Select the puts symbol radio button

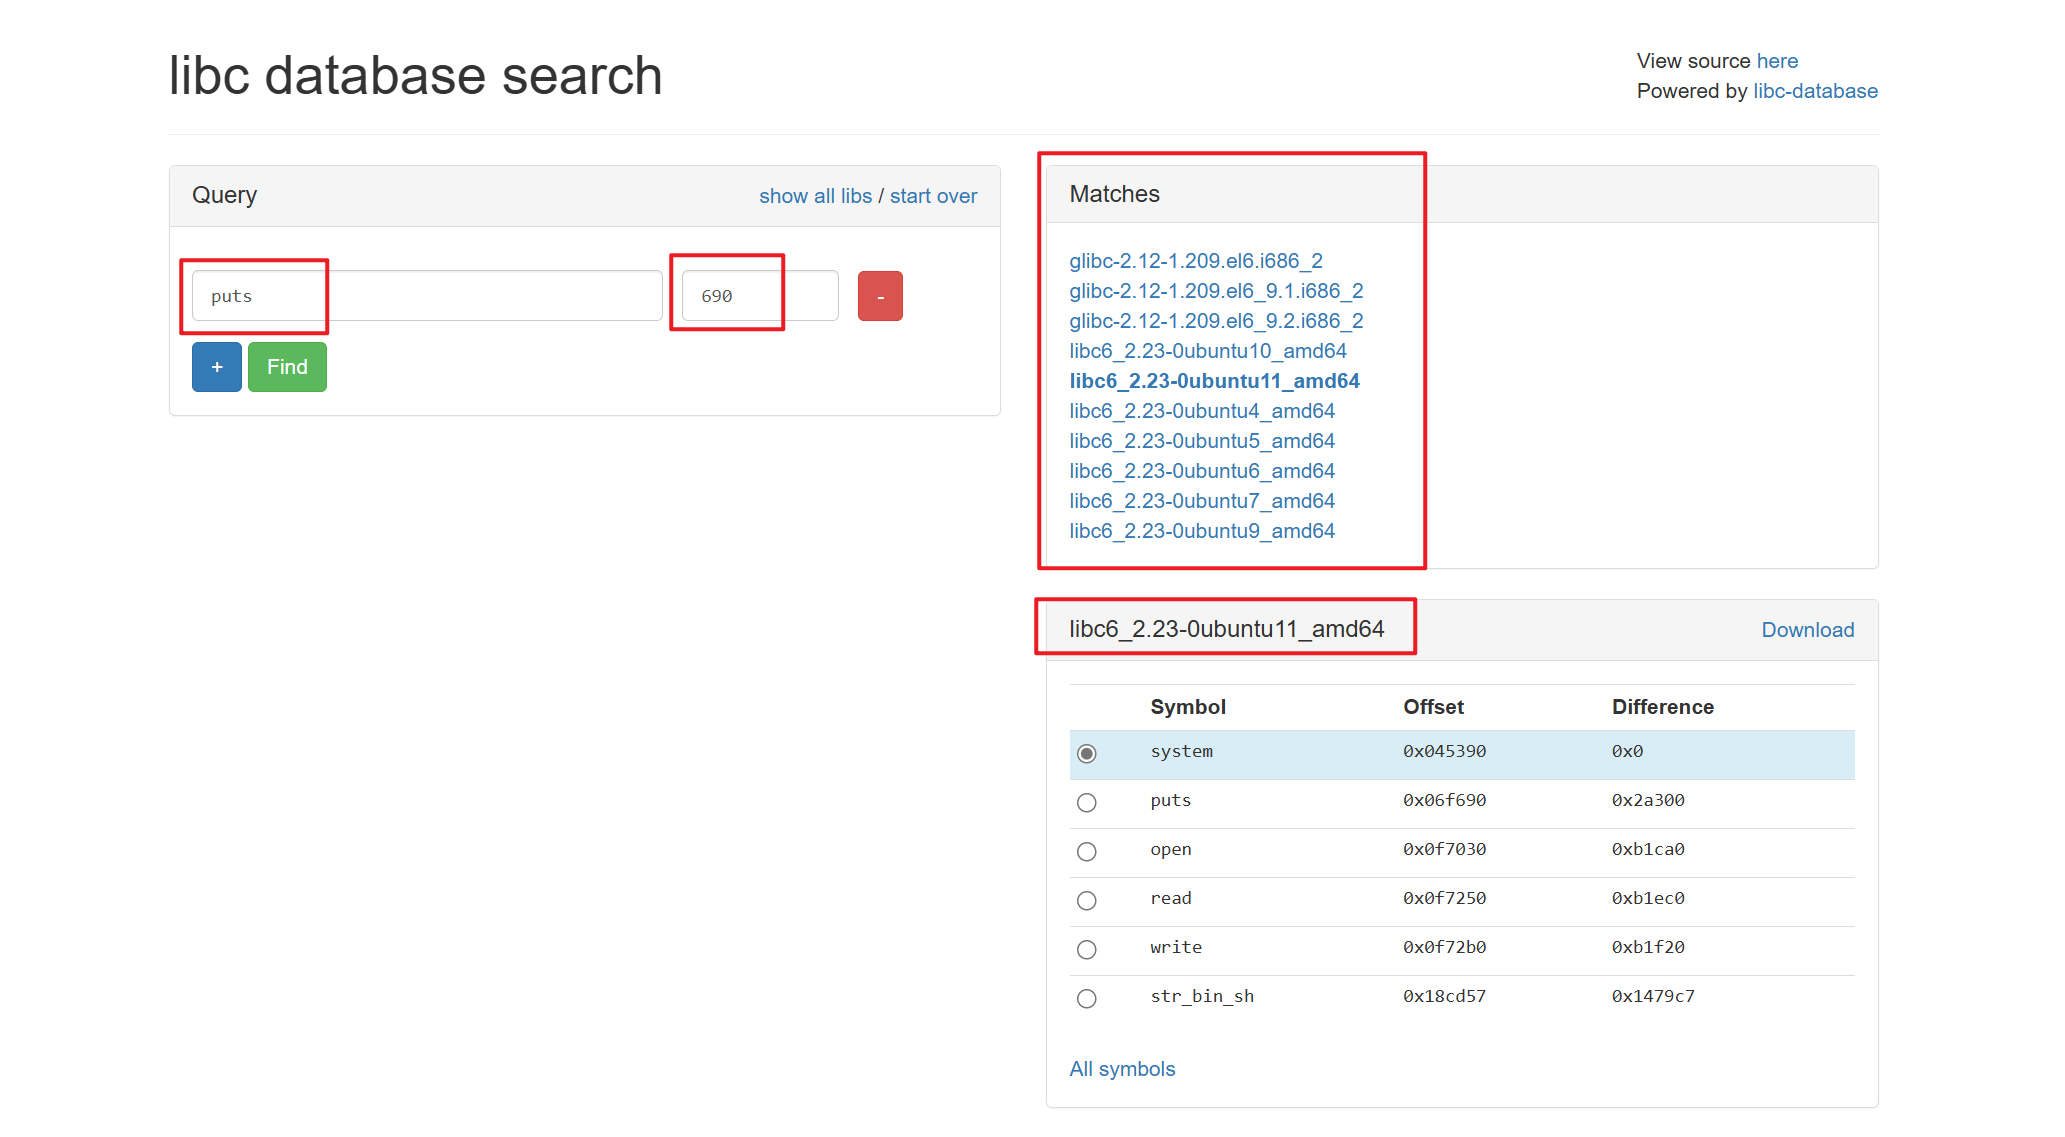1087,802
